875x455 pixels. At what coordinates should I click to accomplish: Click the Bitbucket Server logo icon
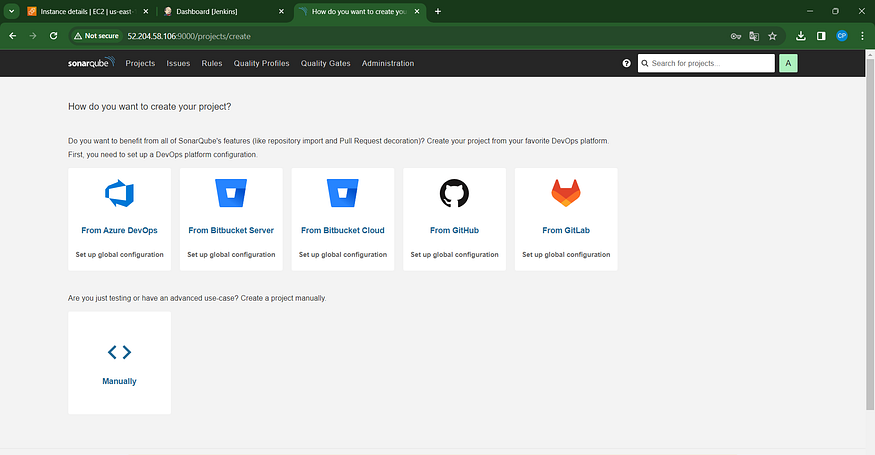pos(231,193)
